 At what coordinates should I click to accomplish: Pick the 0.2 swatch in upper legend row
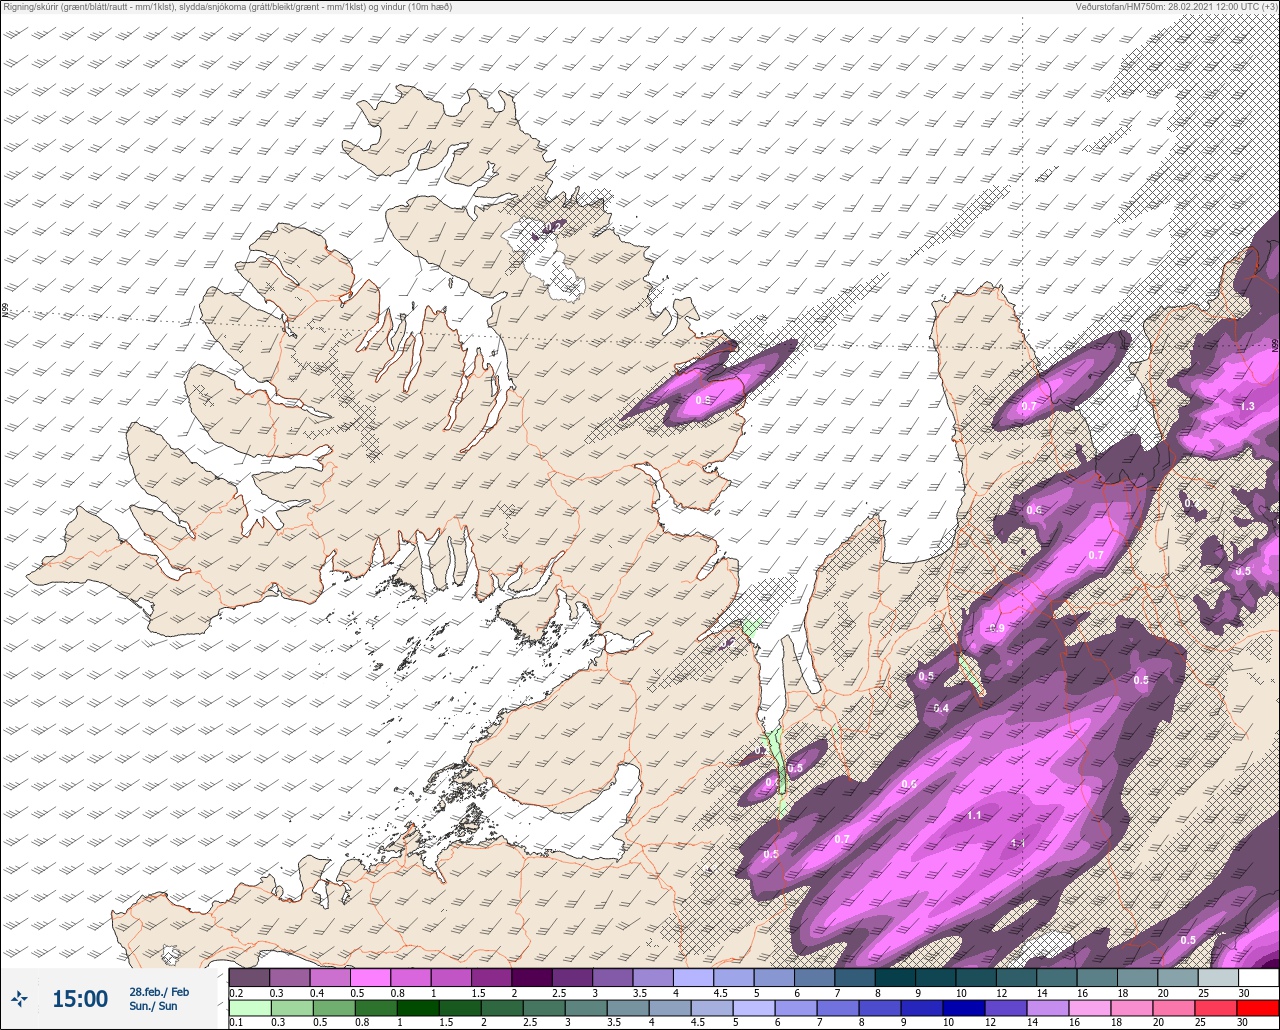coord(249,977)
